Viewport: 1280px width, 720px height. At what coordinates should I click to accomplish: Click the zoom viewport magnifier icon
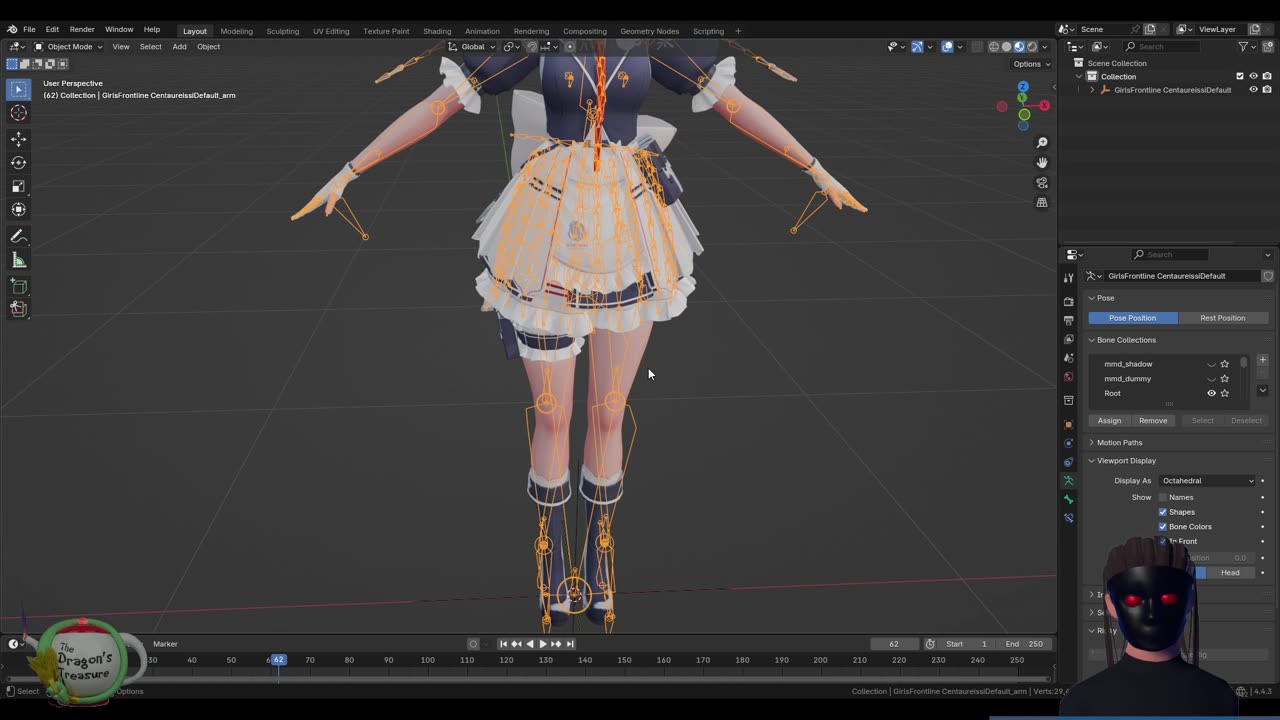(1042, 143)
